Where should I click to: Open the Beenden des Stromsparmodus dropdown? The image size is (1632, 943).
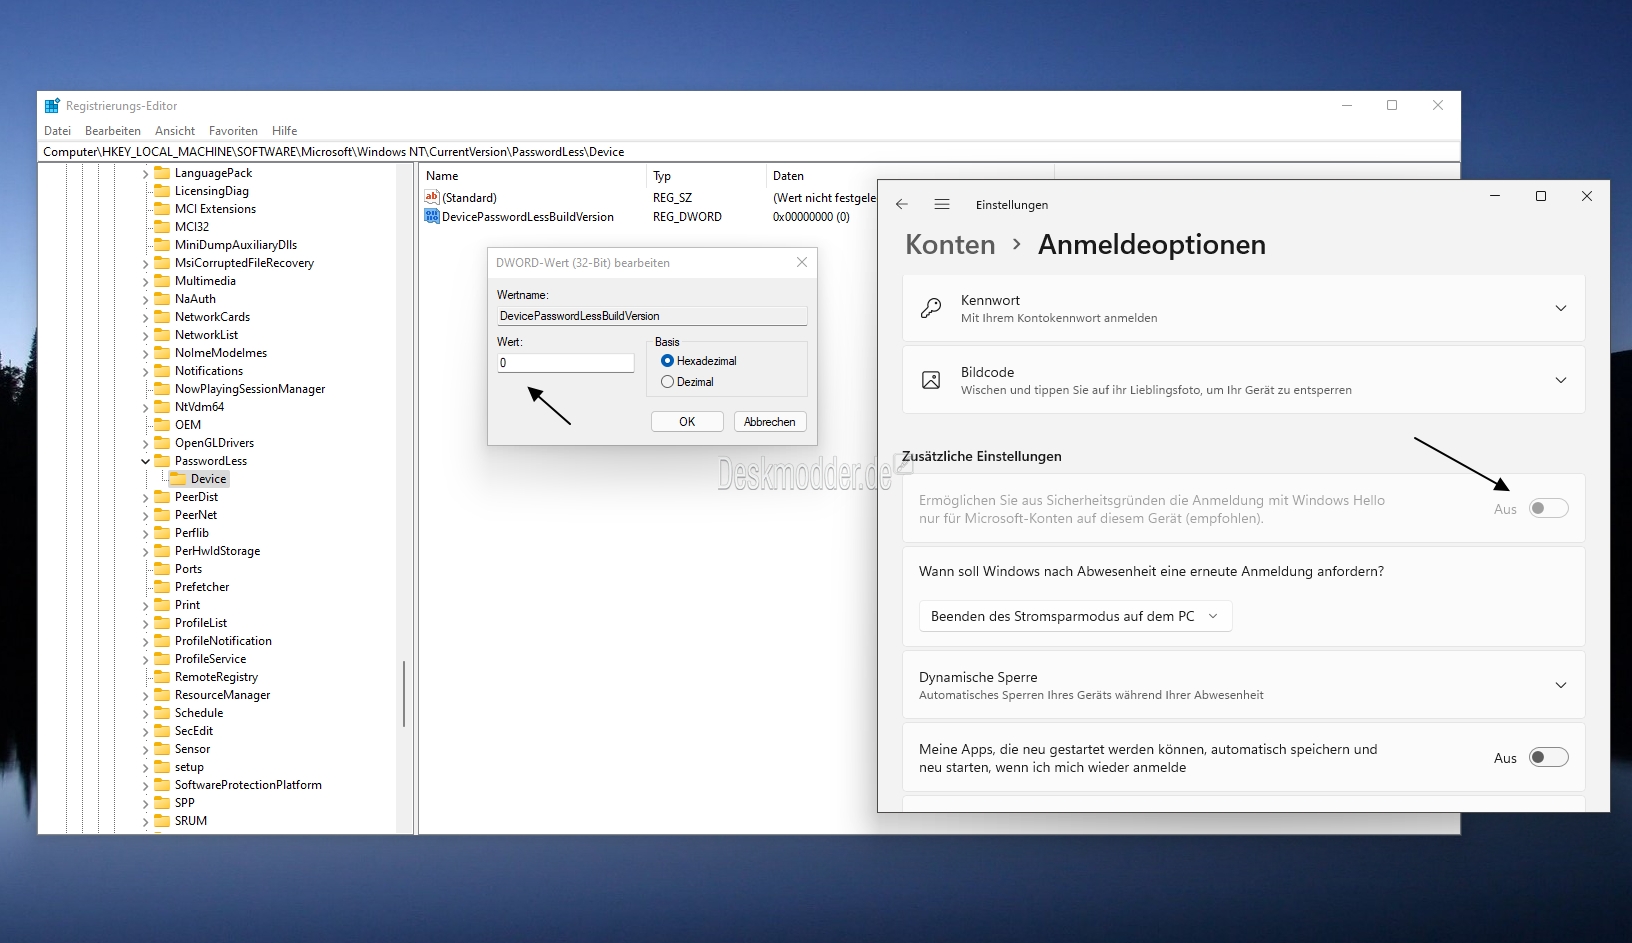tap(1075, 616)
